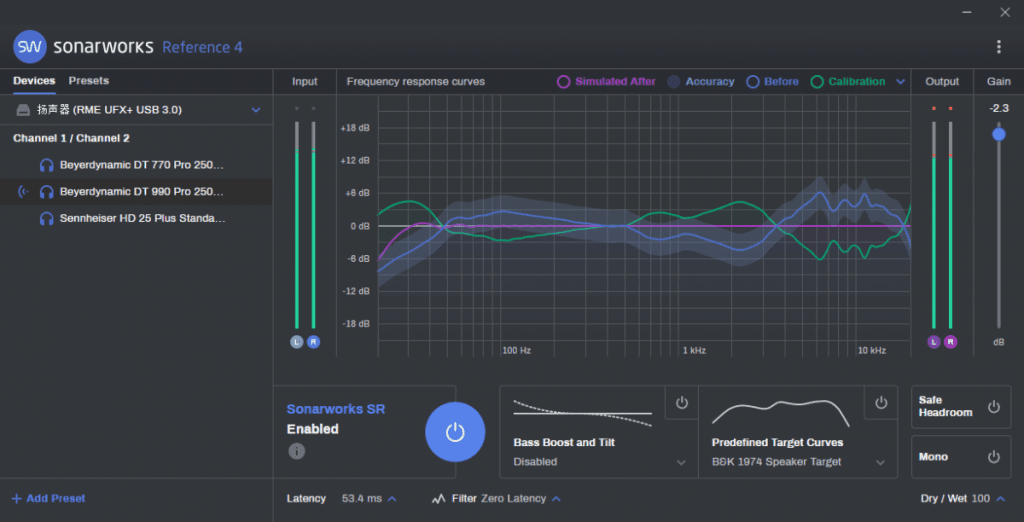Click the Bass Boost and Tilt curve graphic
The width and height of the screenshot is (1024, 522).
(583, 413)
